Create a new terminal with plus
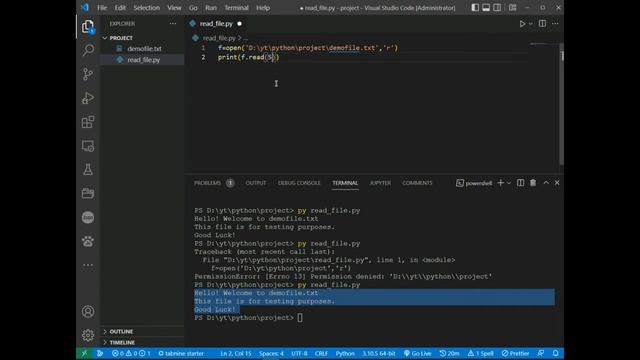The height and width of the screenshot is (360, 640). pyautogui.click(x=500, y=183)
